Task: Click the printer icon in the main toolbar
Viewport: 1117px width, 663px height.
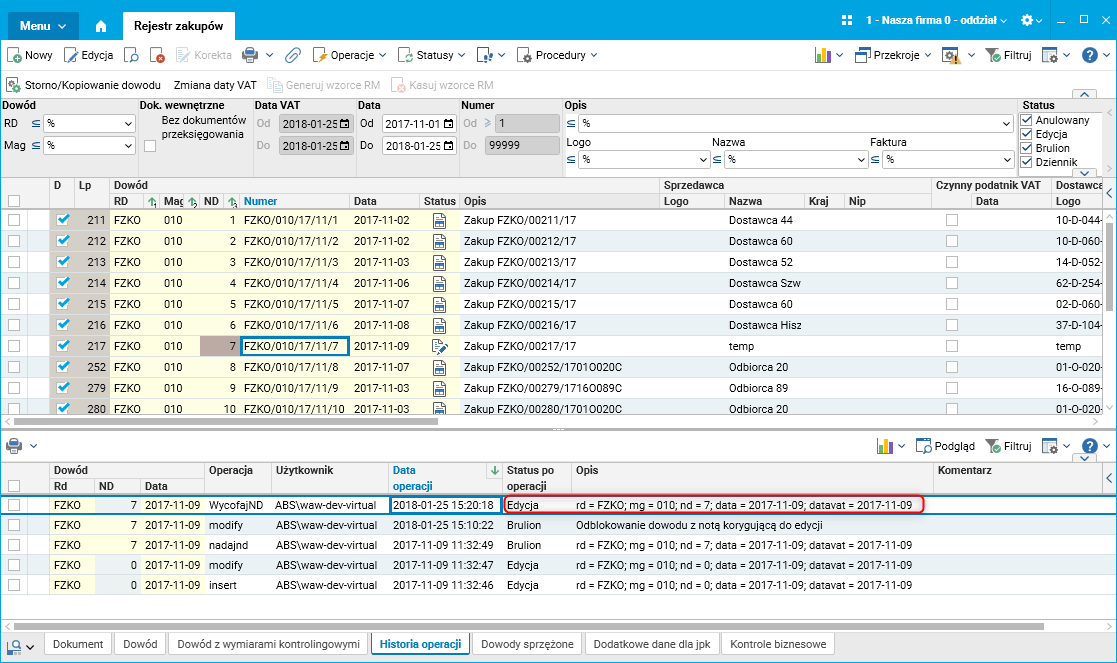Action: point(248,56)
